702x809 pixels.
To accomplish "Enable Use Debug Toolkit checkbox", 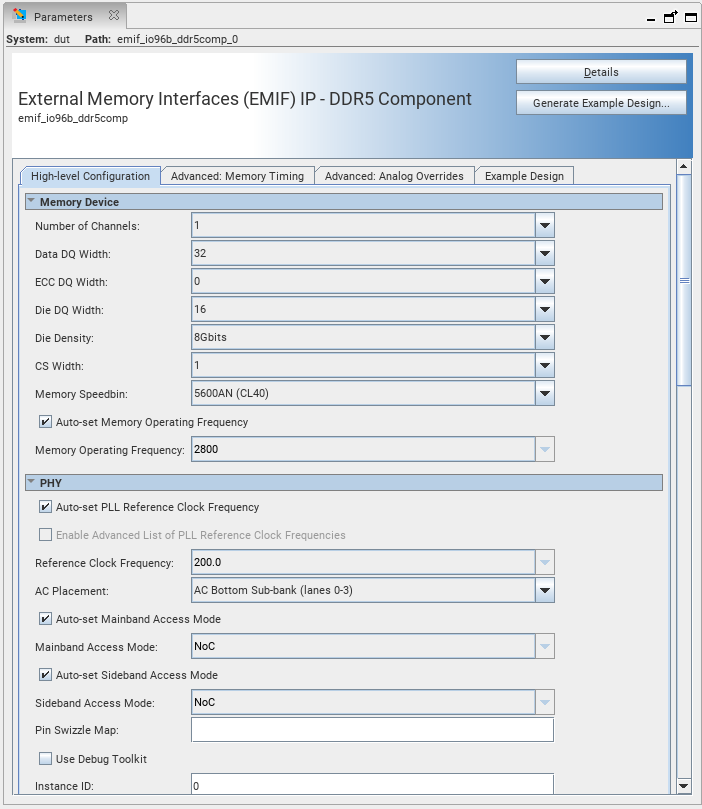I will [45, 758].
